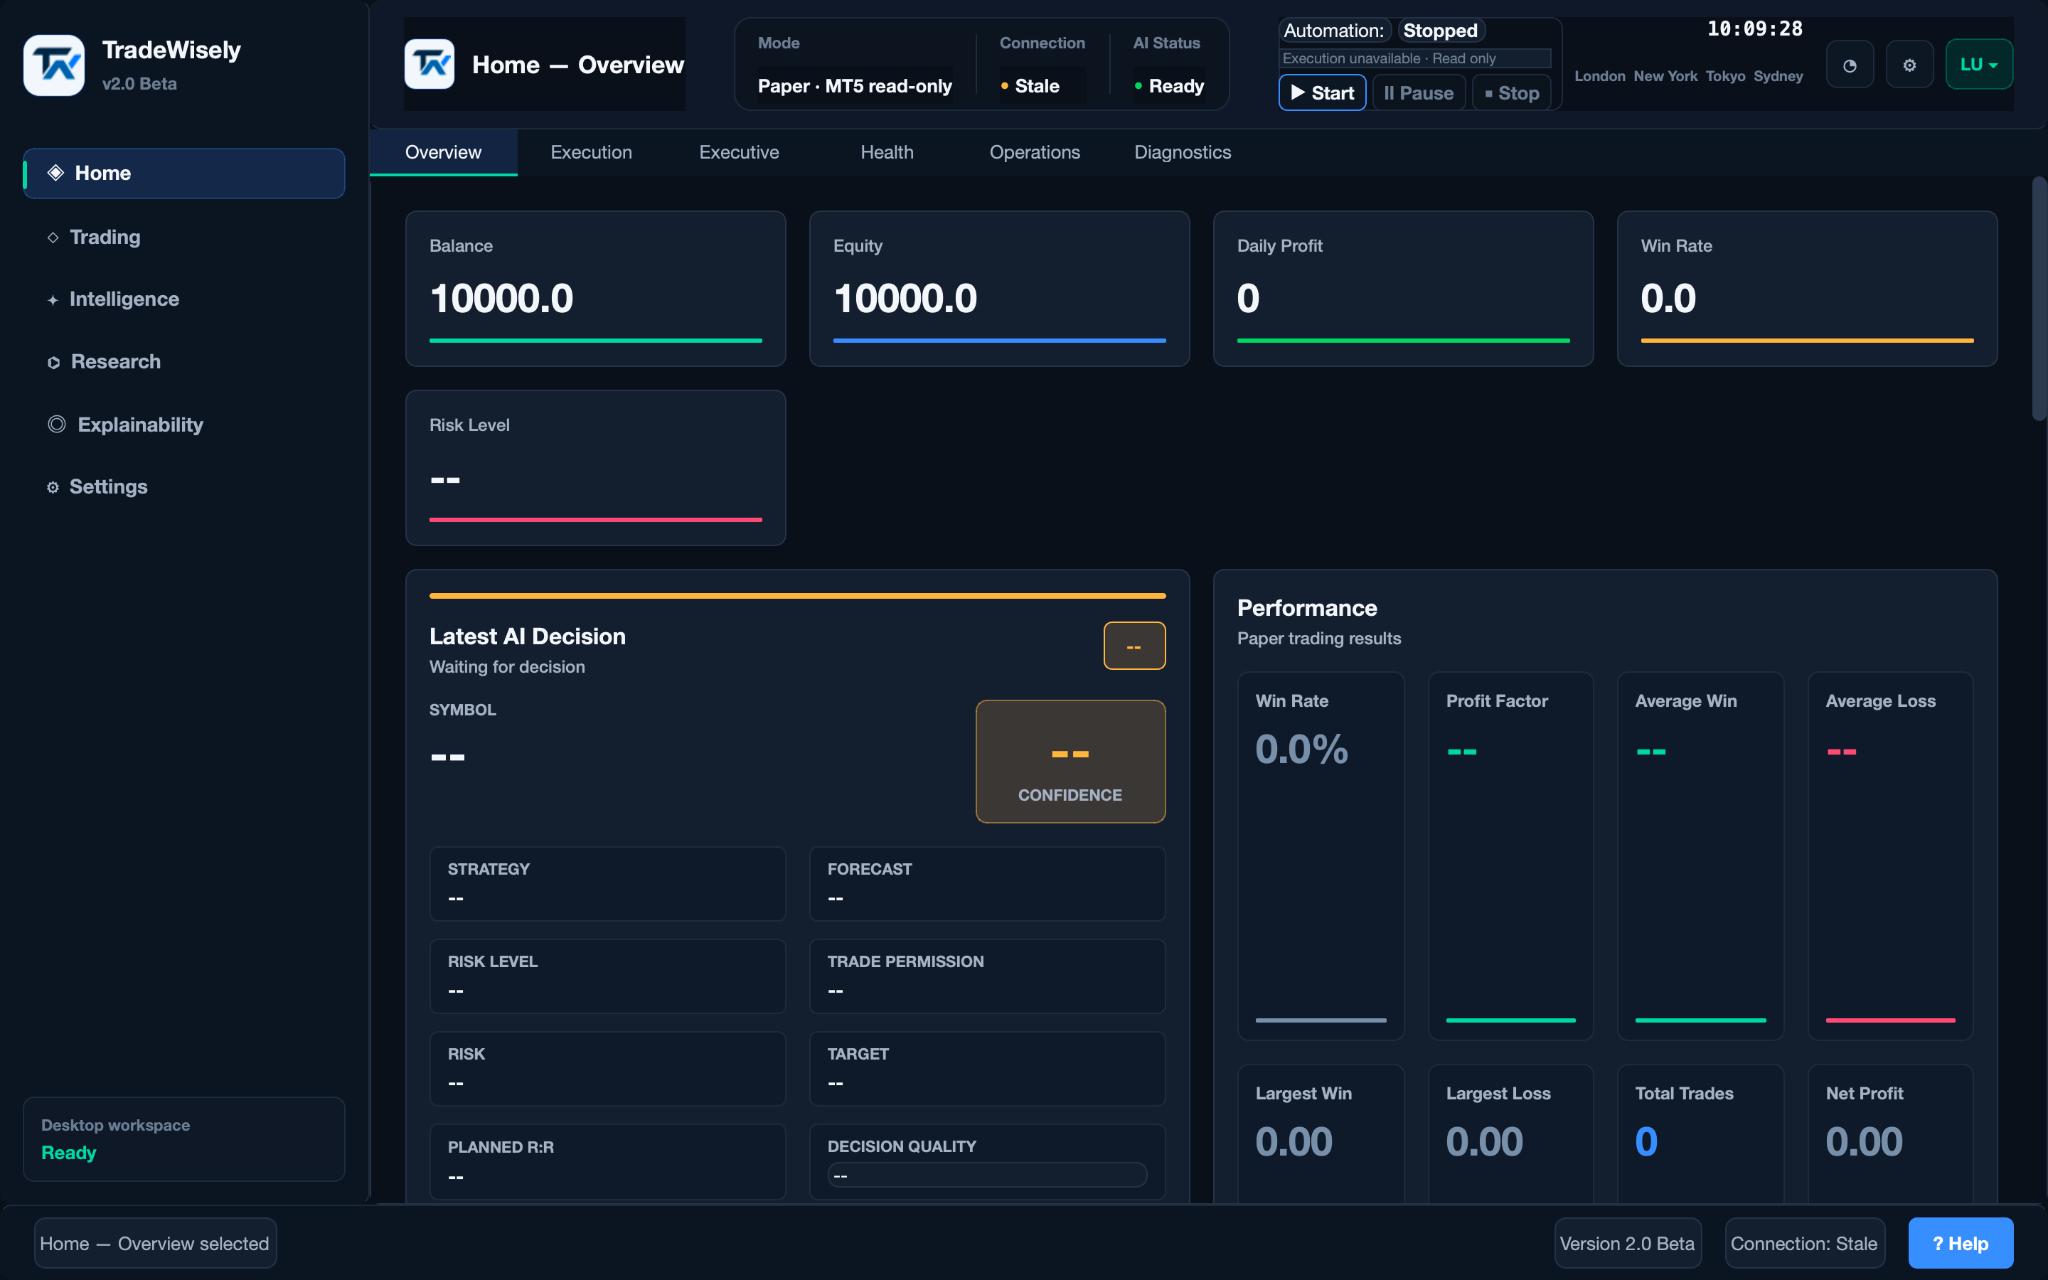Viewport: 2048px width, 1280px height.
Task: Click the vertical scrollbar on the right
Action: pyautogui.click(x=2039, y=298)
